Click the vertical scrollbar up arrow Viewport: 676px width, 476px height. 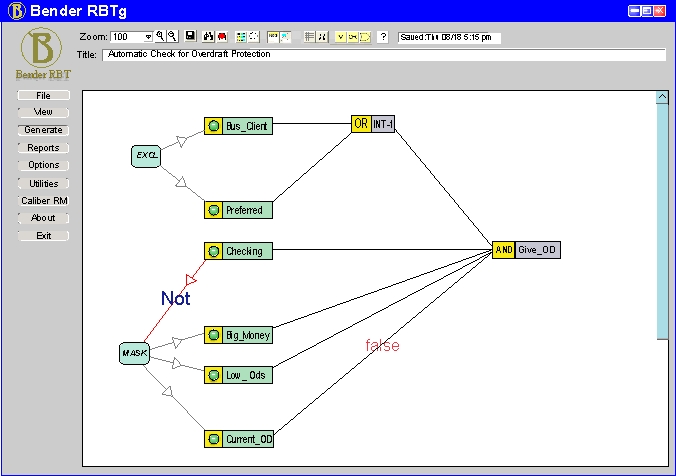[662, 97]
